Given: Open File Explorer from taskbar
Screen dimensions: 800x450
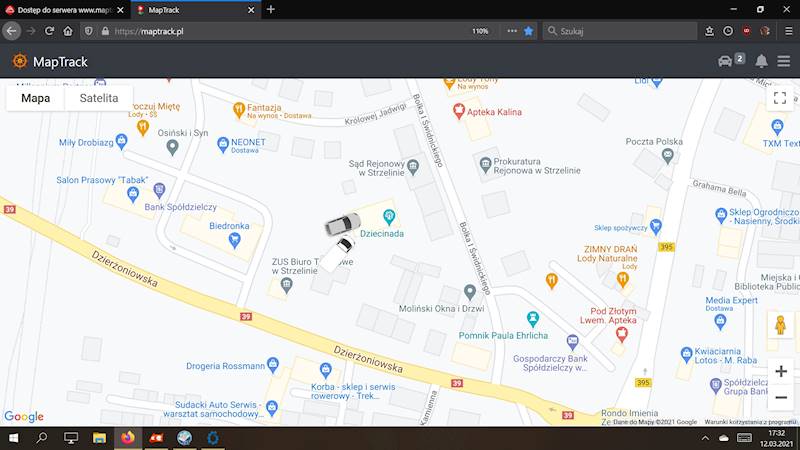Looking at the screenshot, I should pyautogui.click(x=99, y=438).
